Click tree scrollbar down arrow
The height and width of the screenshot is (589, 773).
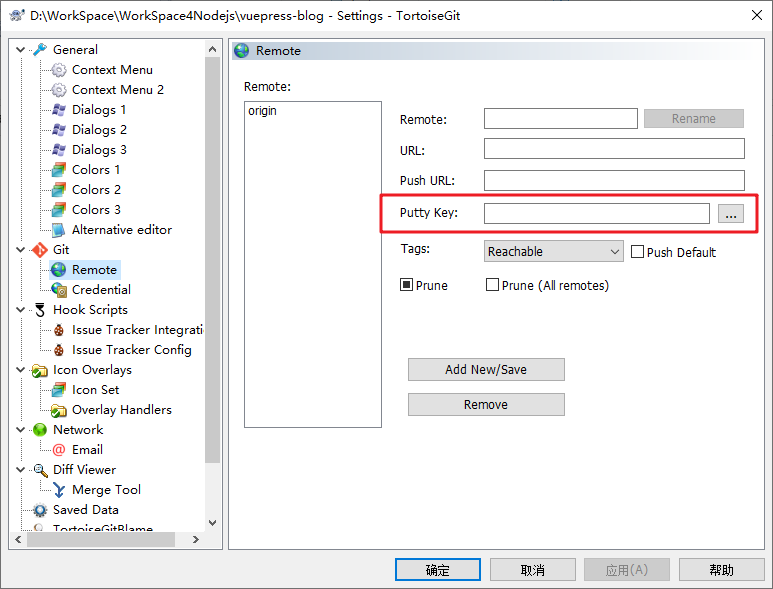[x=212, y=523]
